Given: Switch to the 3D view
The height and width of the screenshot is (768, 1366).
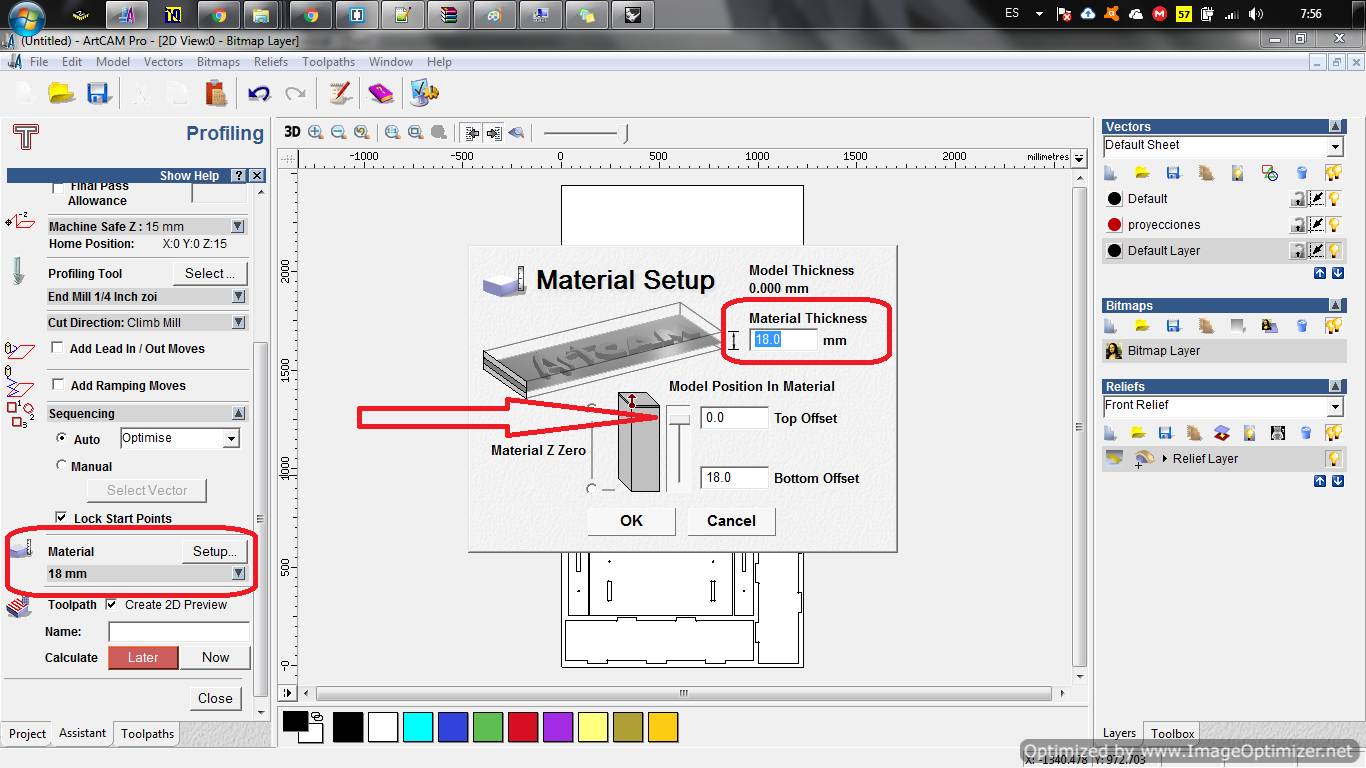Looking at the screenshot, I should pos(292,132).
